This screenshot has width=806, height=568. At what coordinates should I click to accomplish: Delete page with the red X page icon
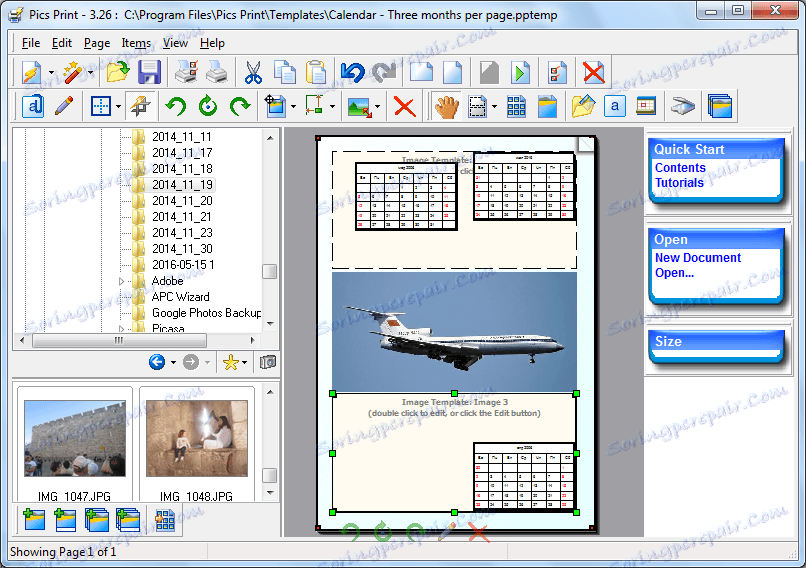coord(594,72)
